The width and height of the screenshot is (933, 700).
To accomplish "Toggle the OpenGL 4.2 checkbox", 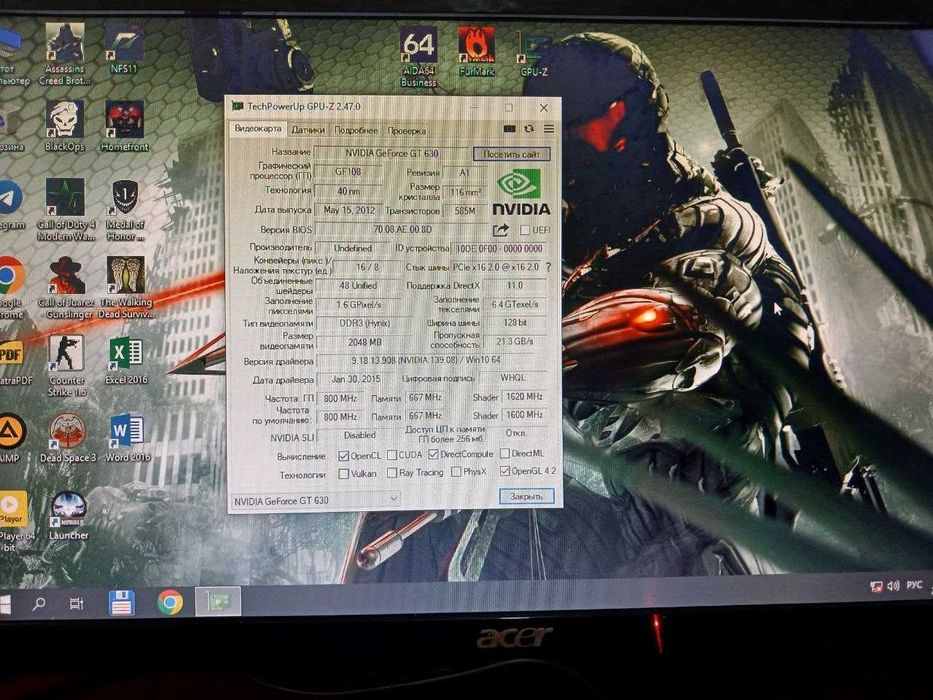I will tap(505, 471).
